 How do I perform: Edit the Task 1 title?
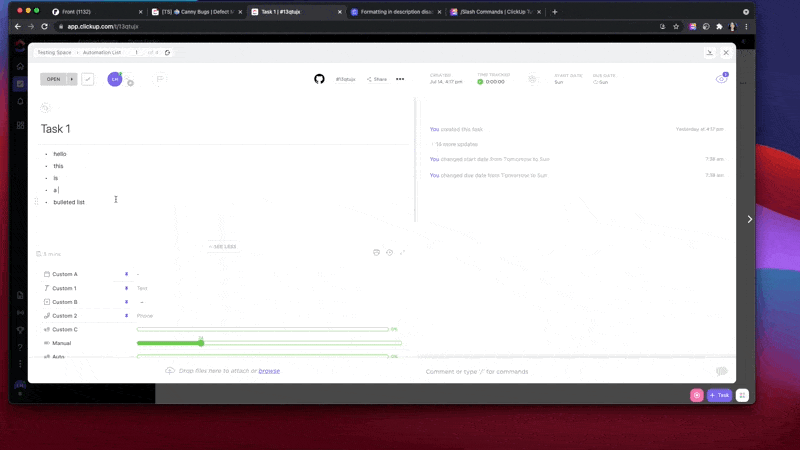pos(56,129)
